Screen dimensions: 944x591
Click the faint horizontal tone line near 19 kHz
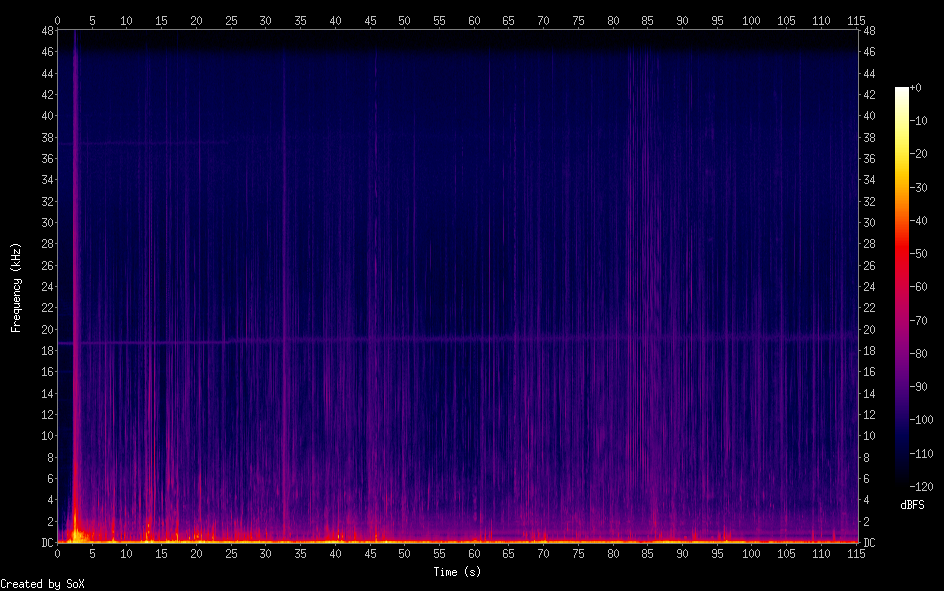[x=450, y=339]
